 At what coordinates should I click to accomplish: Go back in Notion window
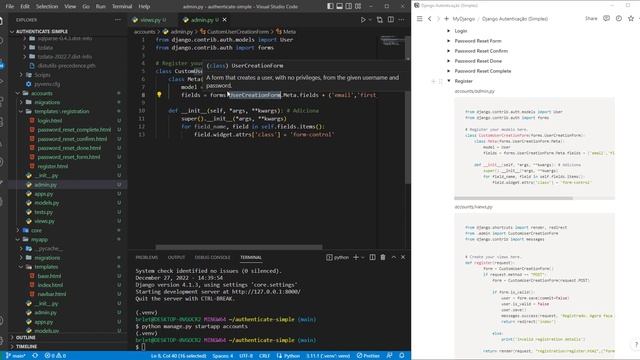coord(429,19)
